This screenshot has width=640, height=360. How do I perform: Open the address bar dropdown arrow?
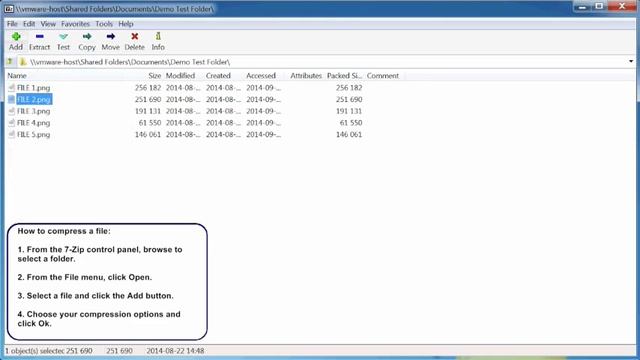[631, 62]
